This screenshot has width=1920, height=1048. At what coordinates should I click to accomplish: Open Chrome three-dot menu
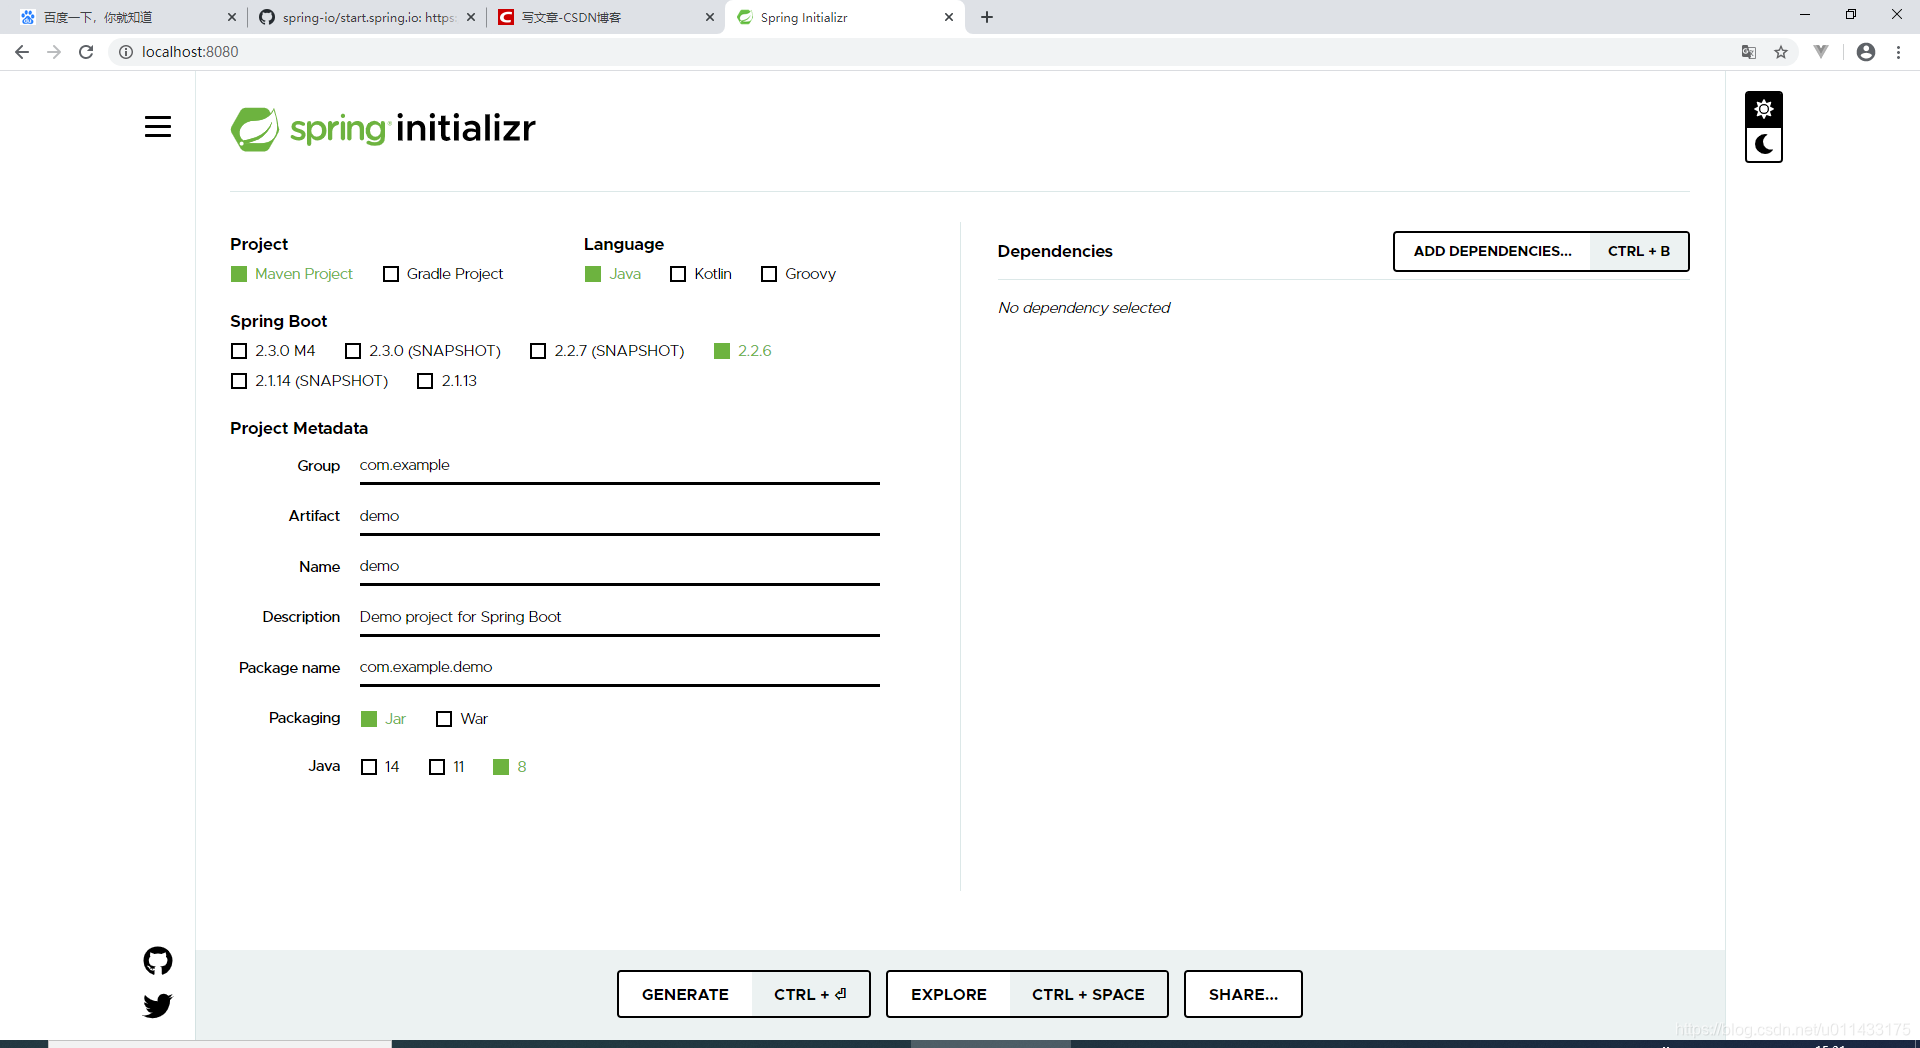point(1898,52)
